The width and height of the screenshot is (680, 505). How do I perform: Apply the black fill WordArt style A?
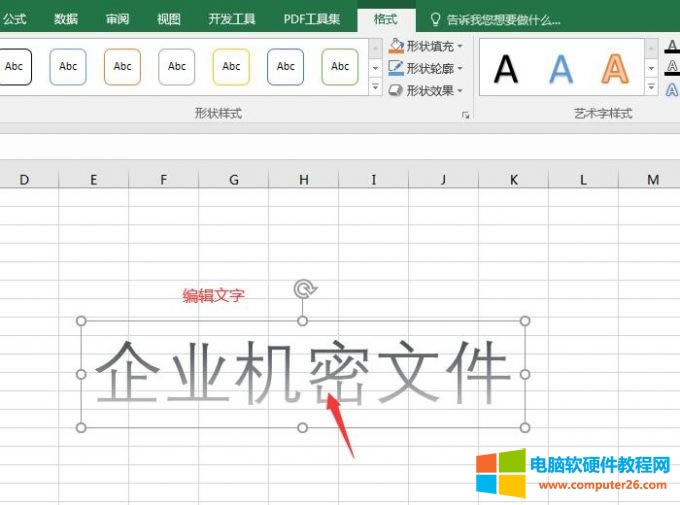click(x=506, y=69)
